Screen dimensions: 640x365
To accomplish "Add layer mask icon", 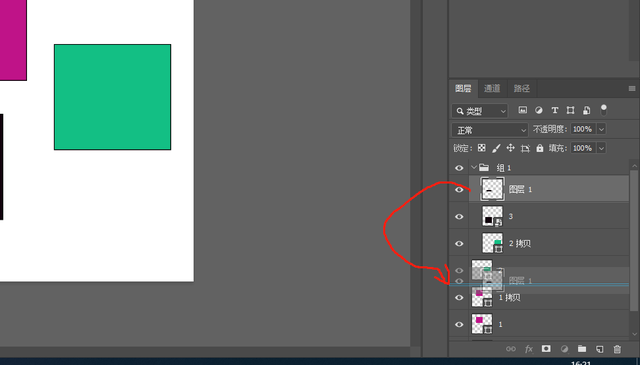I will click(546, 349).
